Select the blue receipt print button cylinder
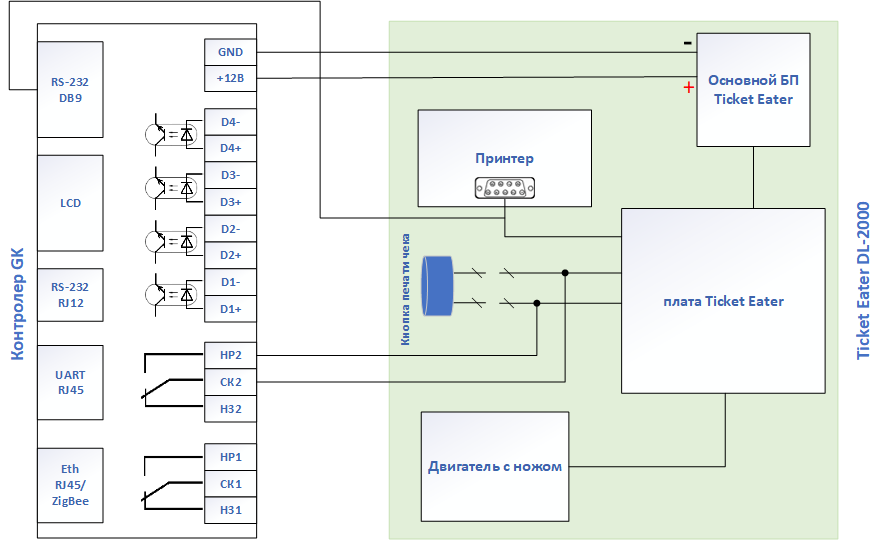Screen dimensions: 884x540 pos(438,286)
